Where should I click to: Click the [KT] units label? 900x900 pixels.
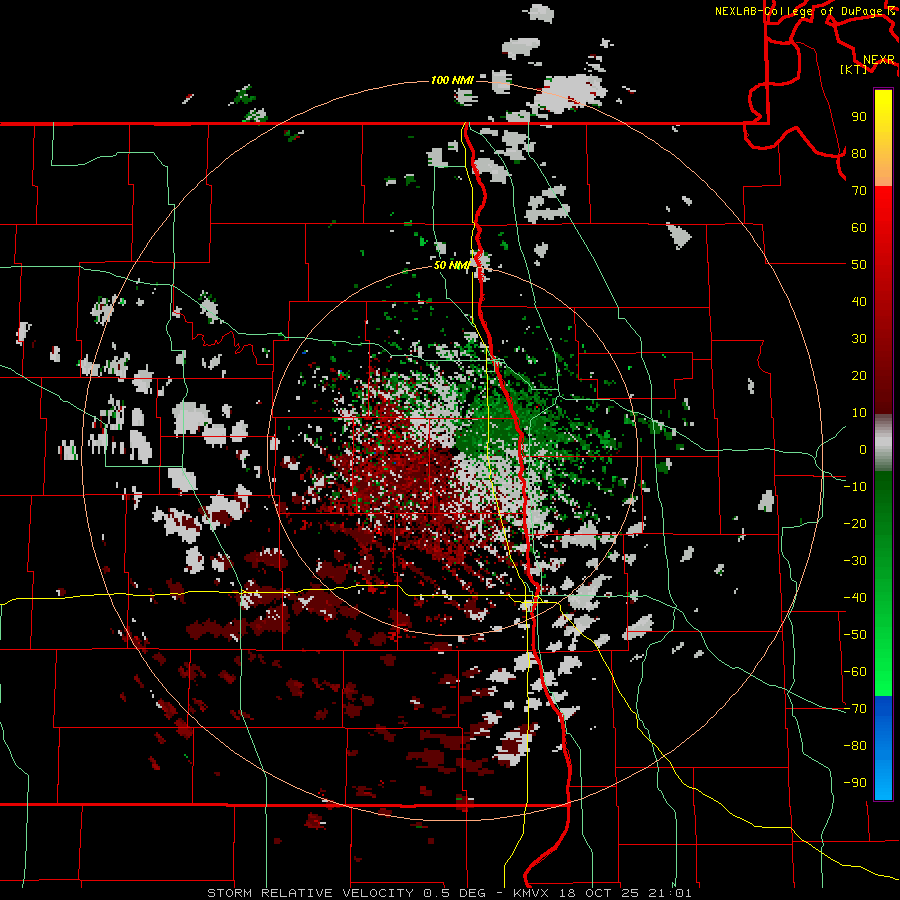[x=854, y=69]
